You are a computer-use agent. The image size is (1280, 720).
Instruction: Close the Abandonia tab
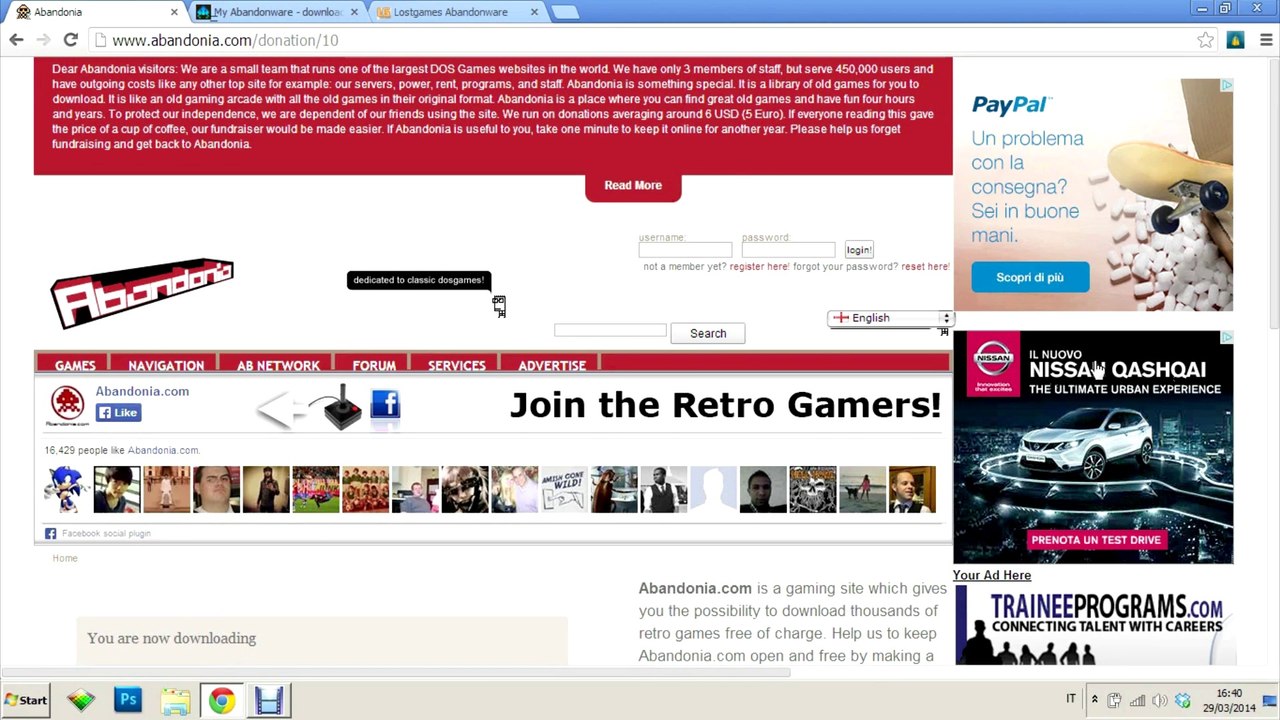tap(174, 12)
